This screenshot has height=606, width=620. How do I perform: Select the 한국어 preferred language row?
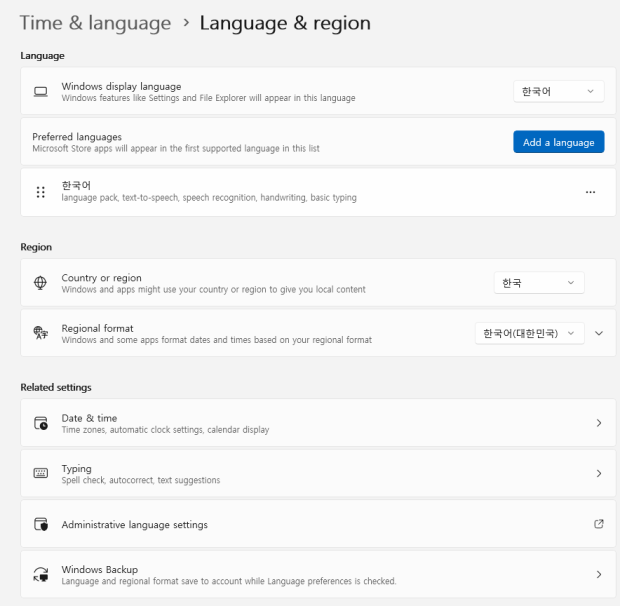point(300,192)
